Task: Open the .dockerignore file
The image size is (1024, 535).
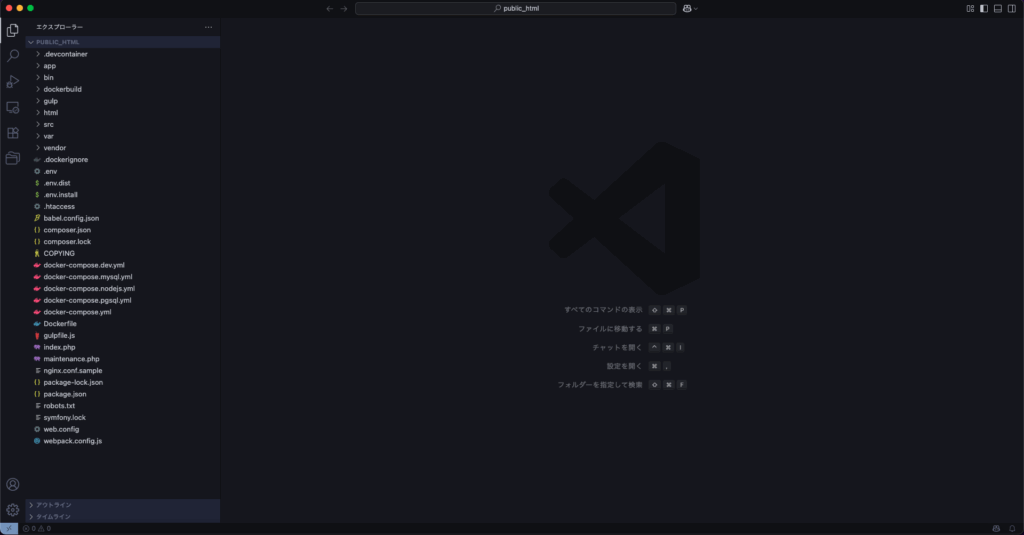Action: [123, 159]
